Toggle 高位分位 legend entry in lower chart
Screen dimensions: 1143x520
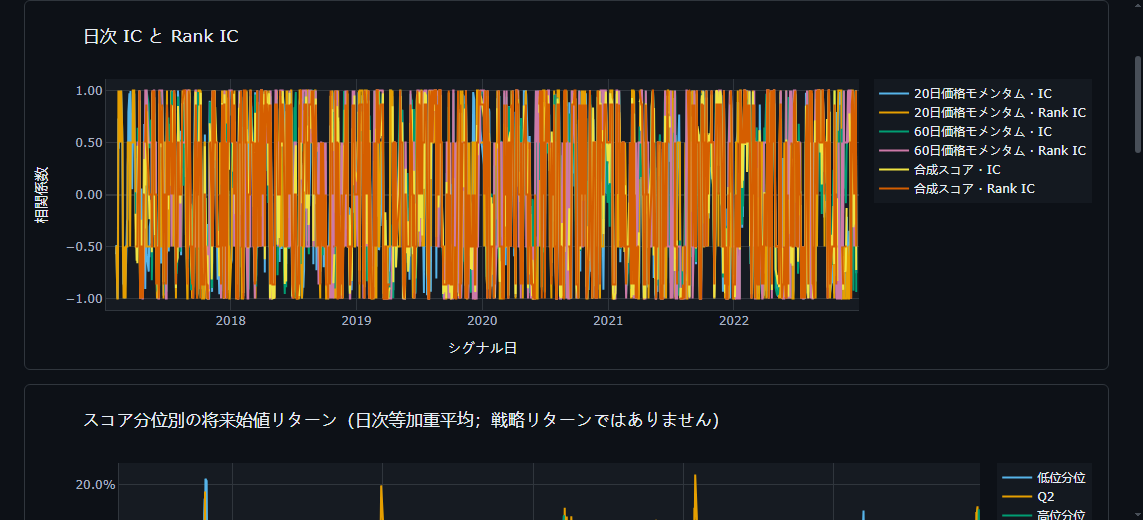coord(1044,515)
